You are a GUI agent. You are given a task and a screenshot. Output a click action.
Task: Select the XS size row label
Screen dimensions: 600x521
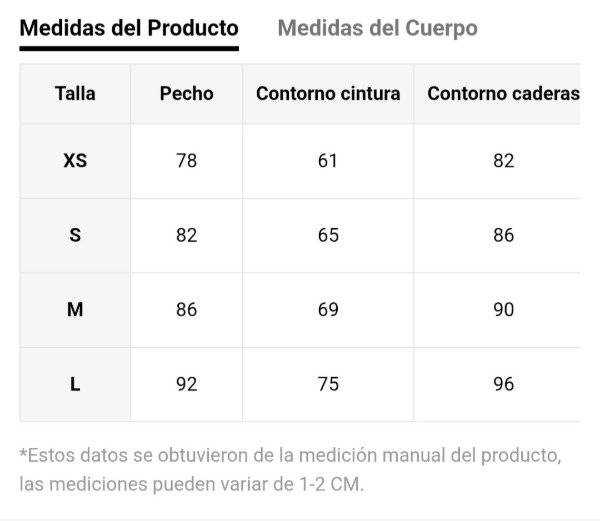[x=75, y=160]
